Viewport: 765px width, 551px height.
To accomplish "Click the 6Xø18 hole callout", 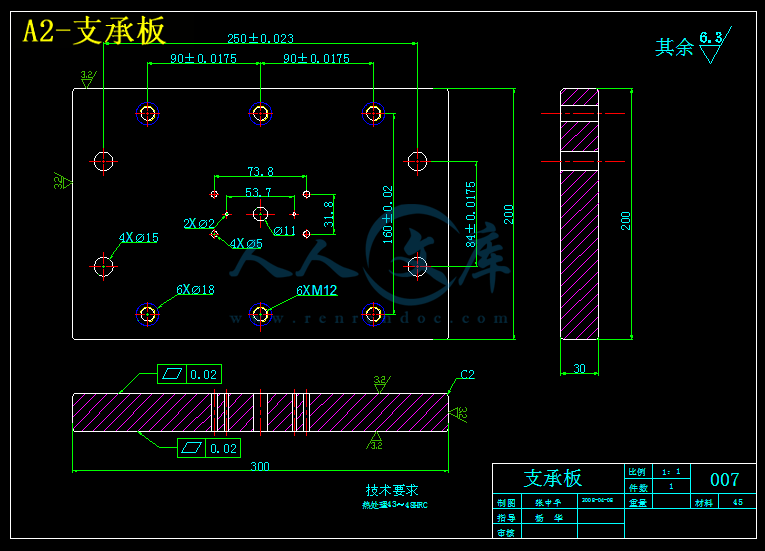I will click(x=195, y=289).
